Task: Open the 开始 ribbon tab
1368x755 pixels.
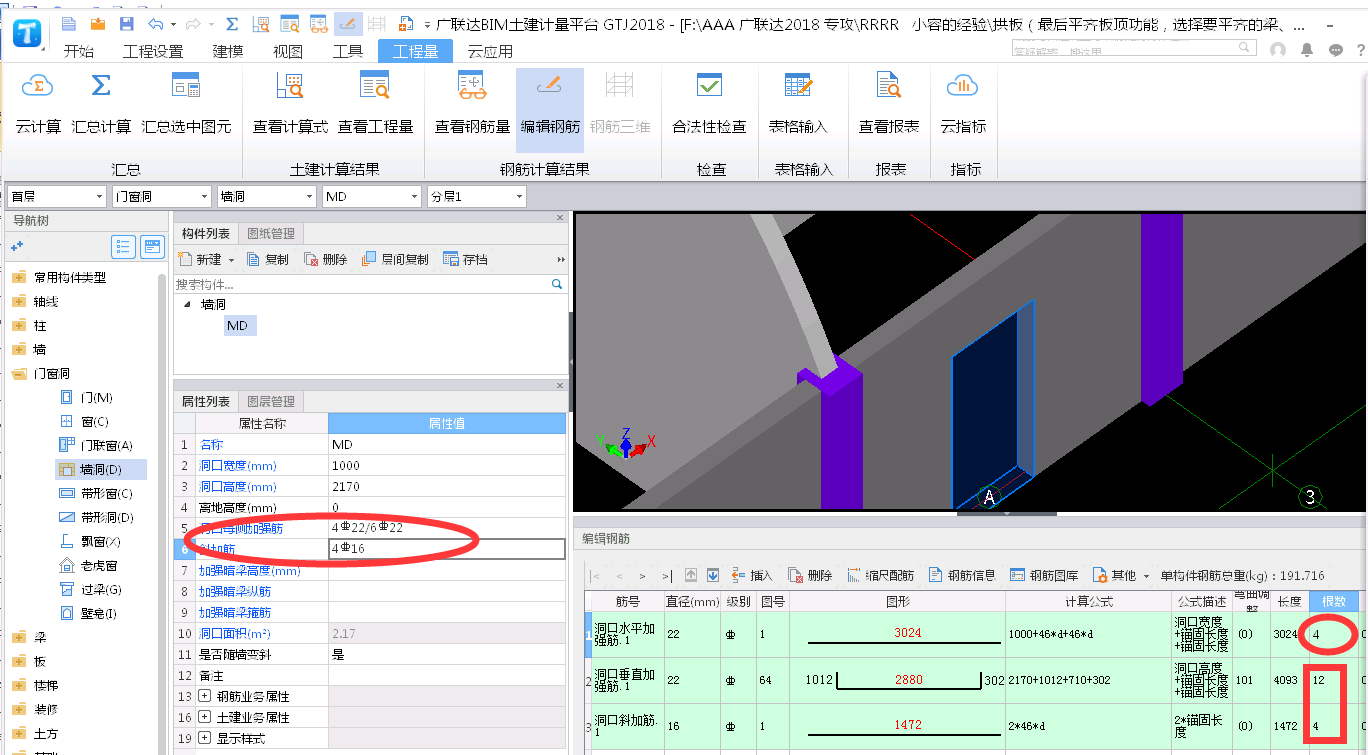Action: point(78,52)
